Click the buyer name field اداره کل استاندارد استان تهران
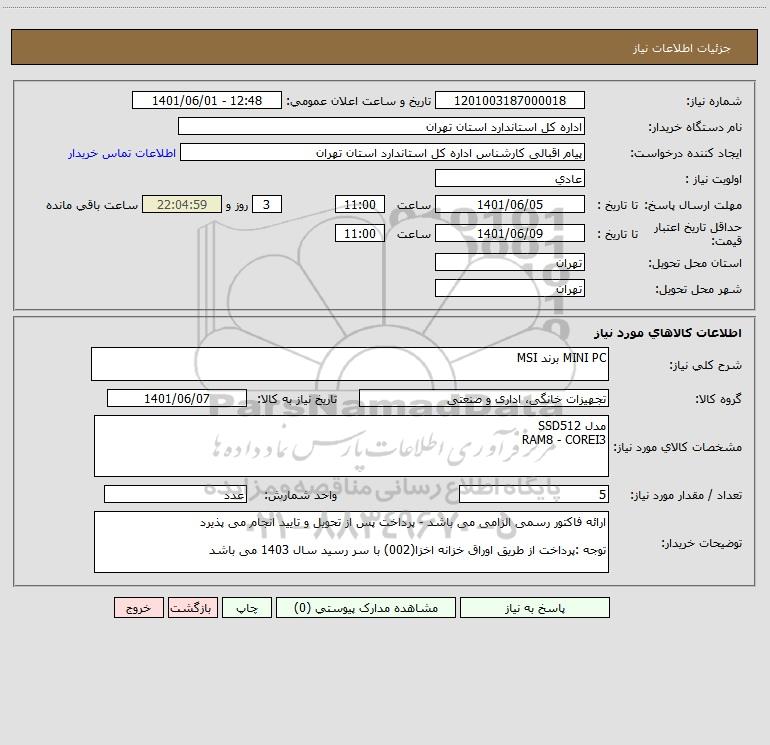Image resolution: width=770 pixels, height=745 pixels. [x=381, y=127]
